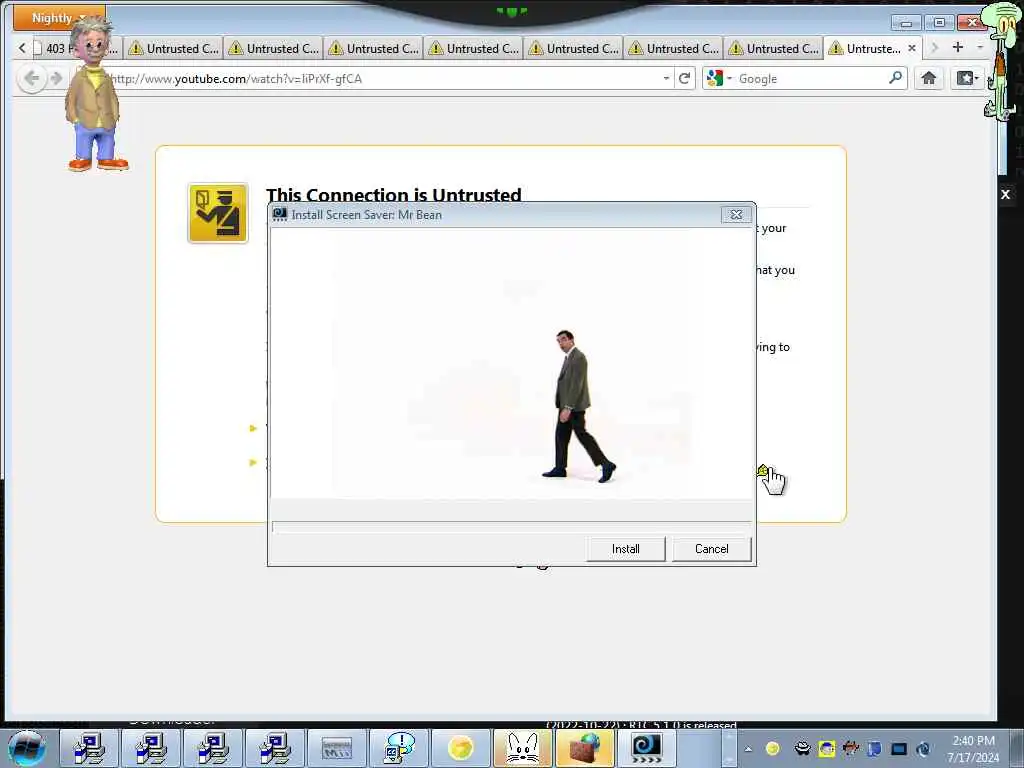This screenshot has height=768, width=1024.
Task: Close the Install Screen Saver dialog
Action: (736, 215)
